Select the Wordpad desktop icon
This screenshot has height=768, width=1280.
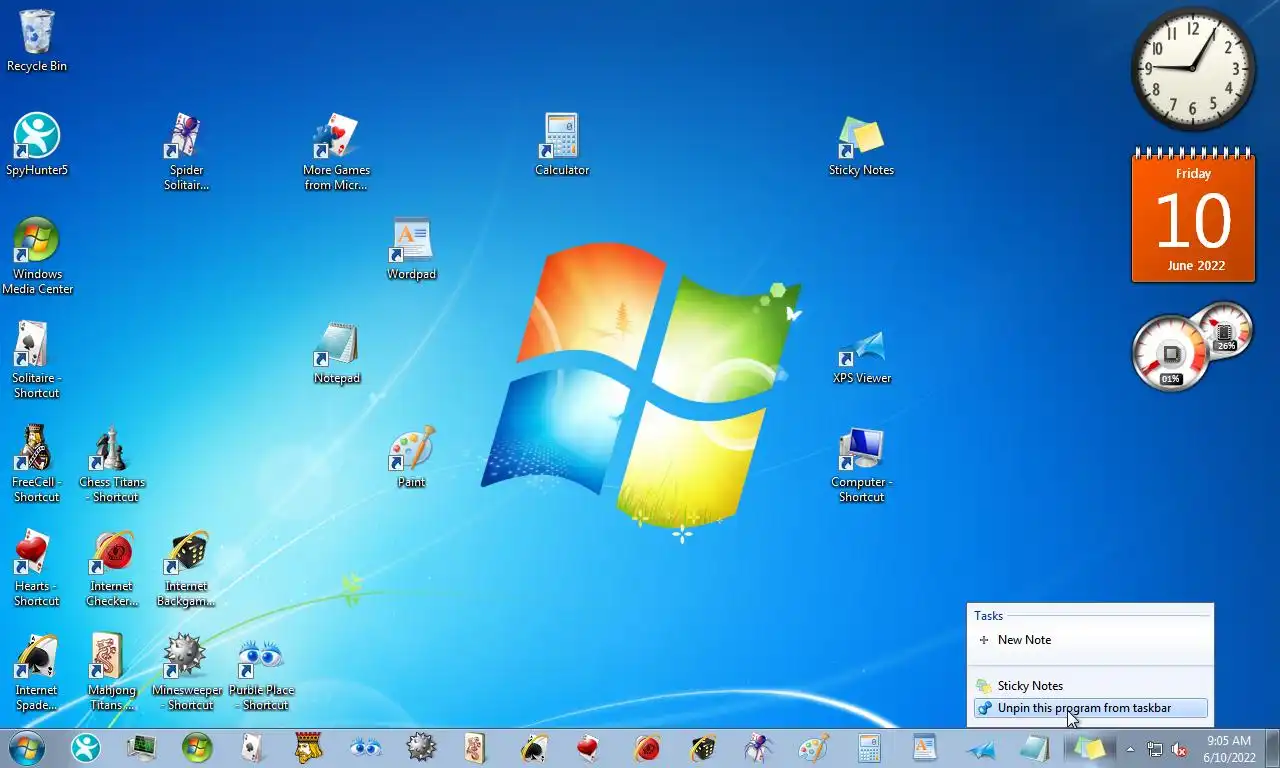(x=411, y=248)
